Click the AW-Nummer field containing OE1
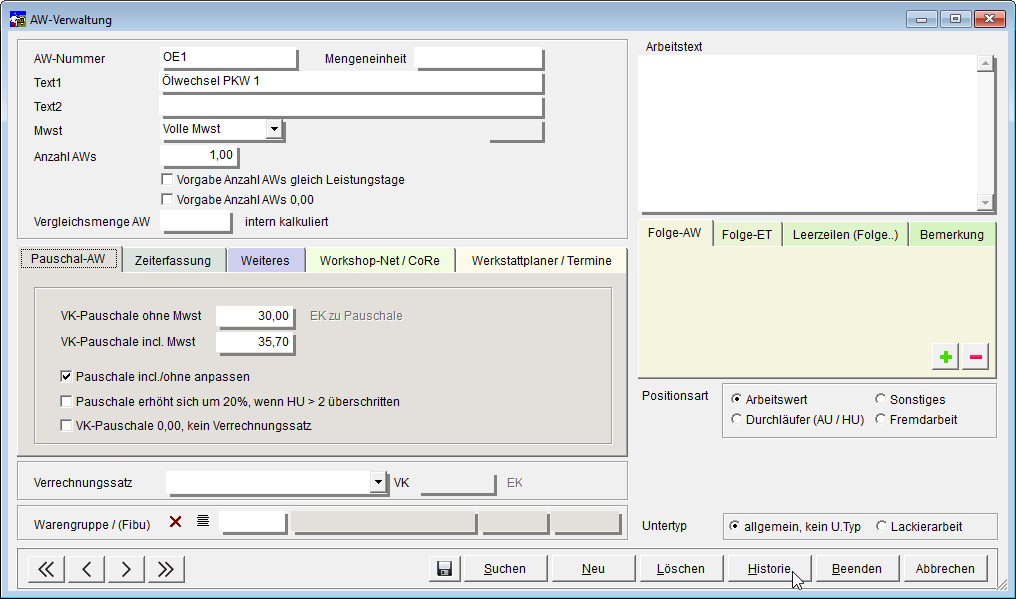This screenshot has height=599, width=1016. 228,58
